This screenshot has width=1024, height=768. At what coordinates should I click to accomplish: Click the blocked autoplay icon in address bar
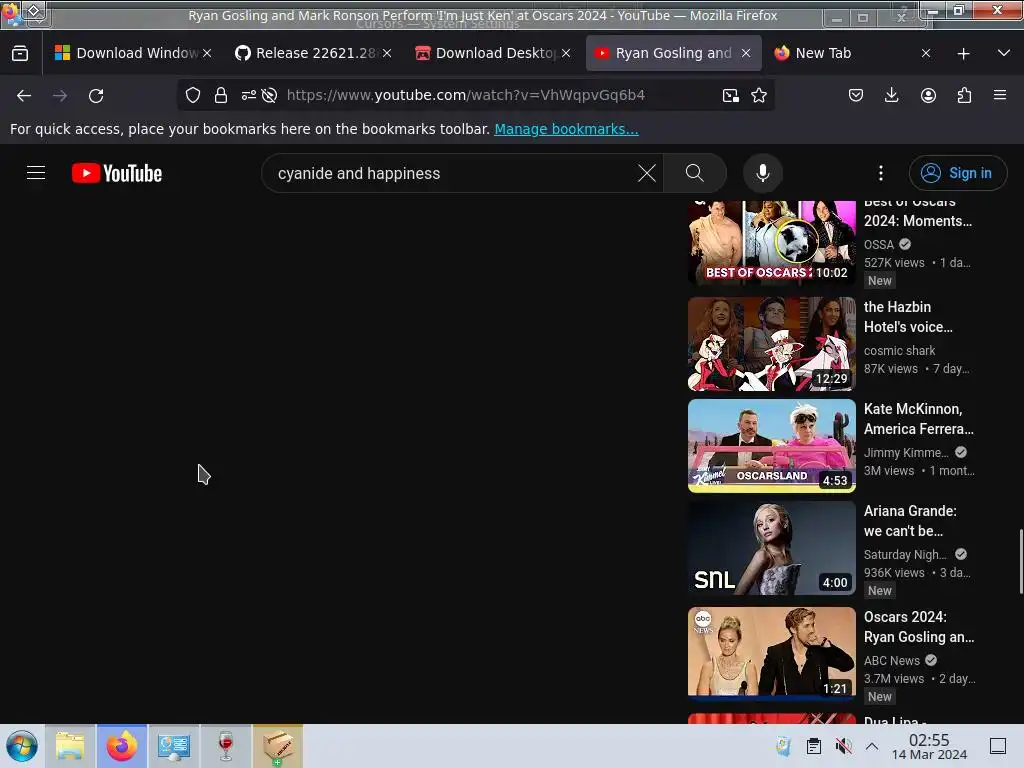(269, 95)
